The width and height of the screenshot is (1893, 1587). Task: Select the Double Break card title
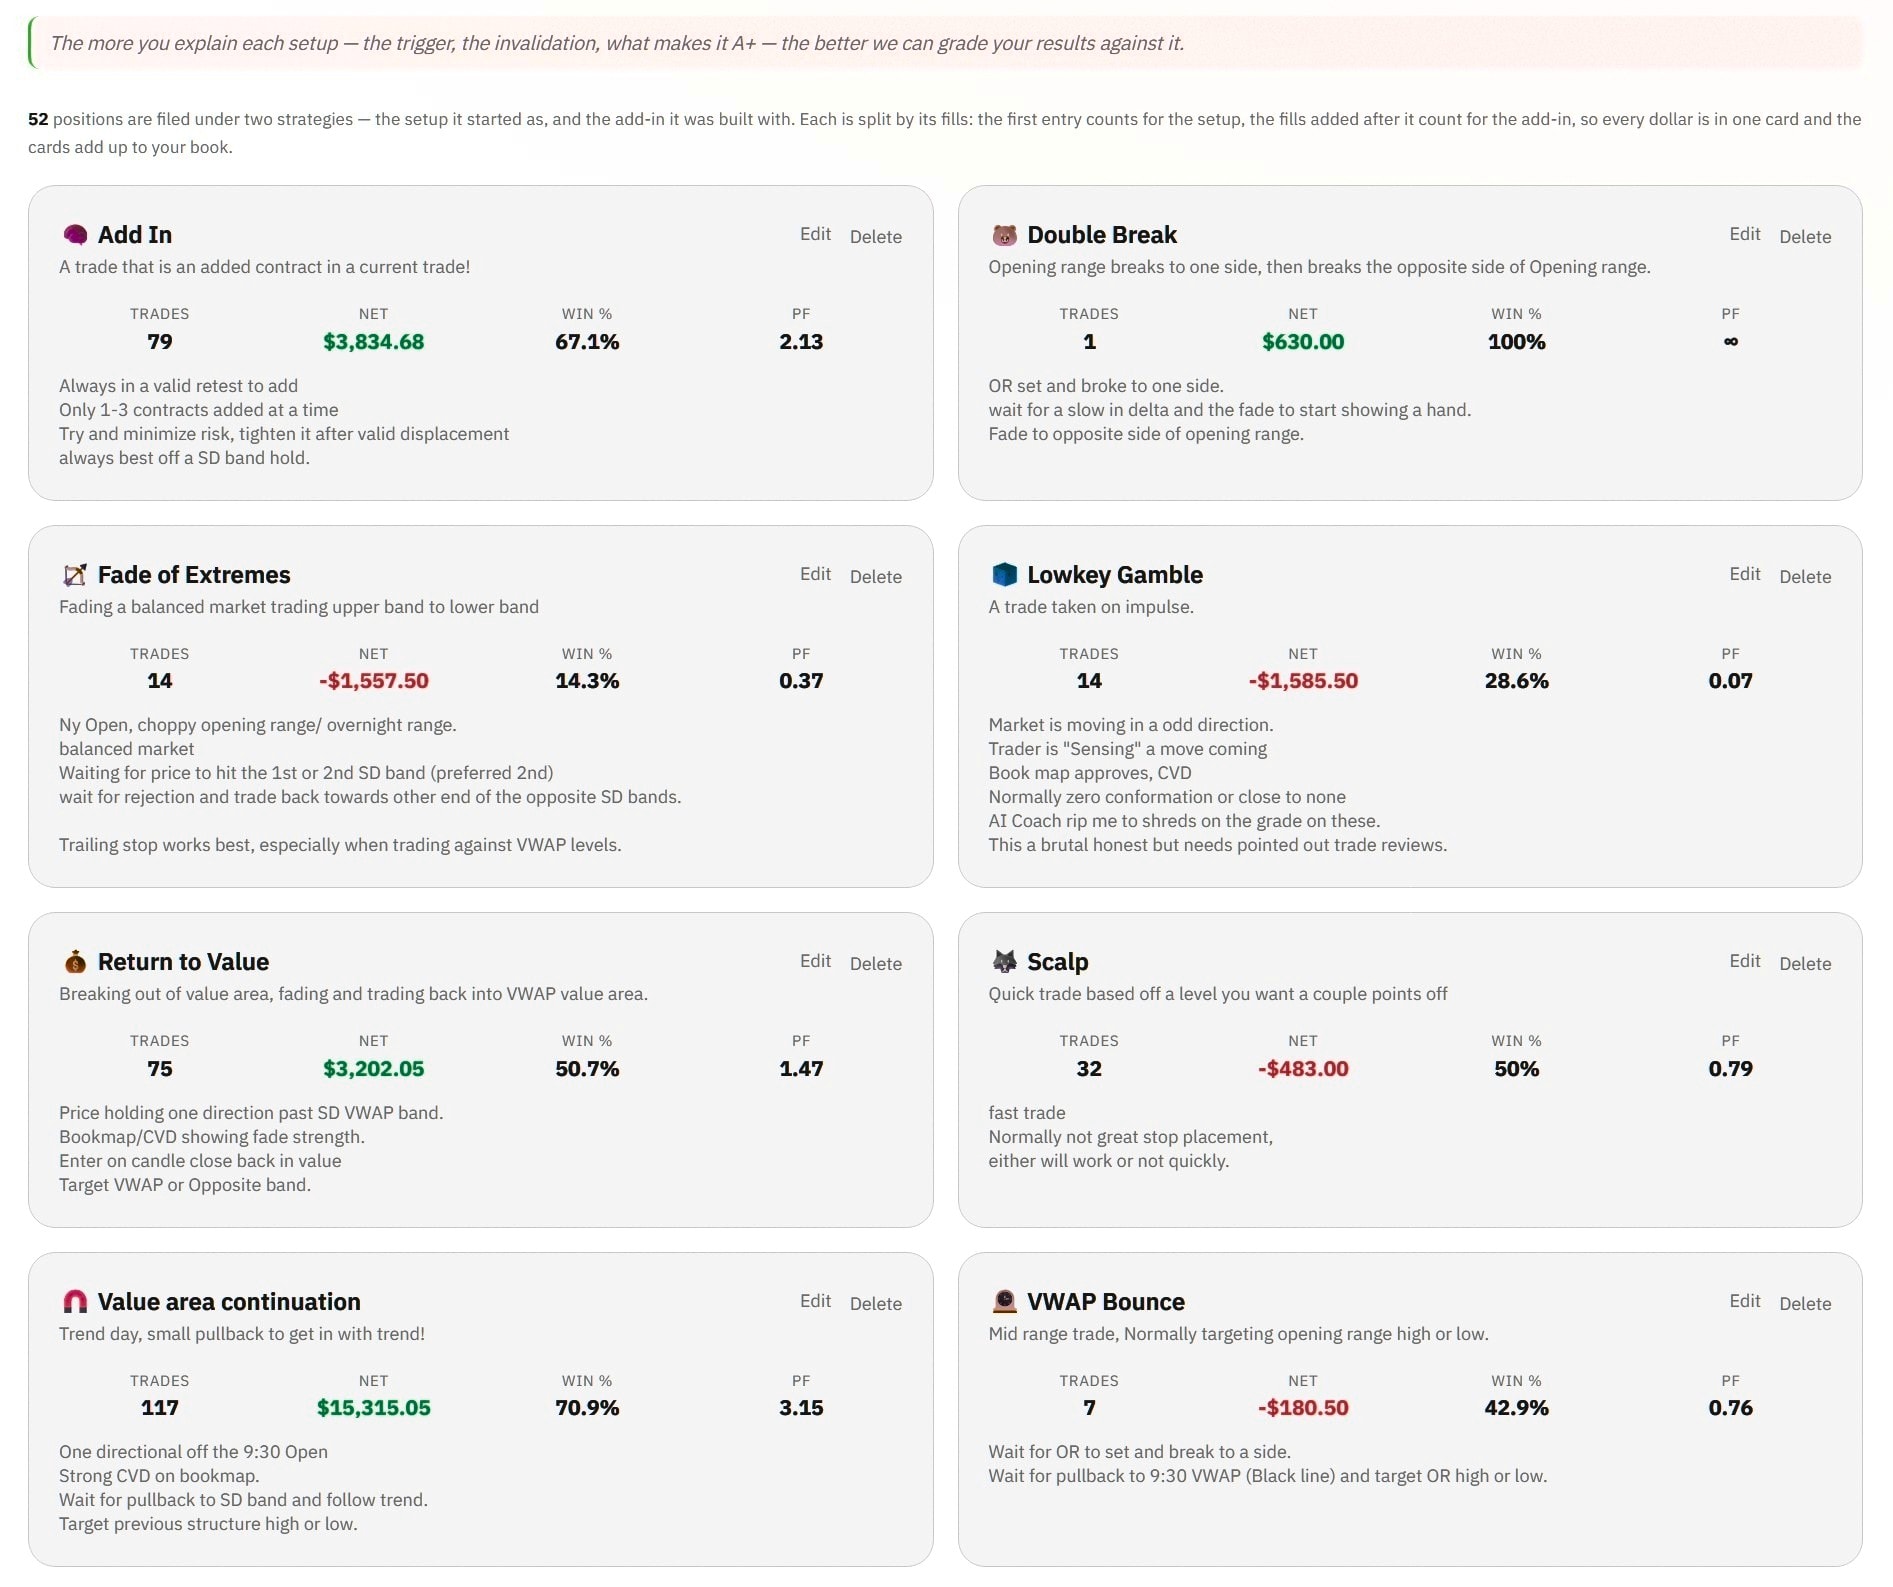pos(1102,235)
